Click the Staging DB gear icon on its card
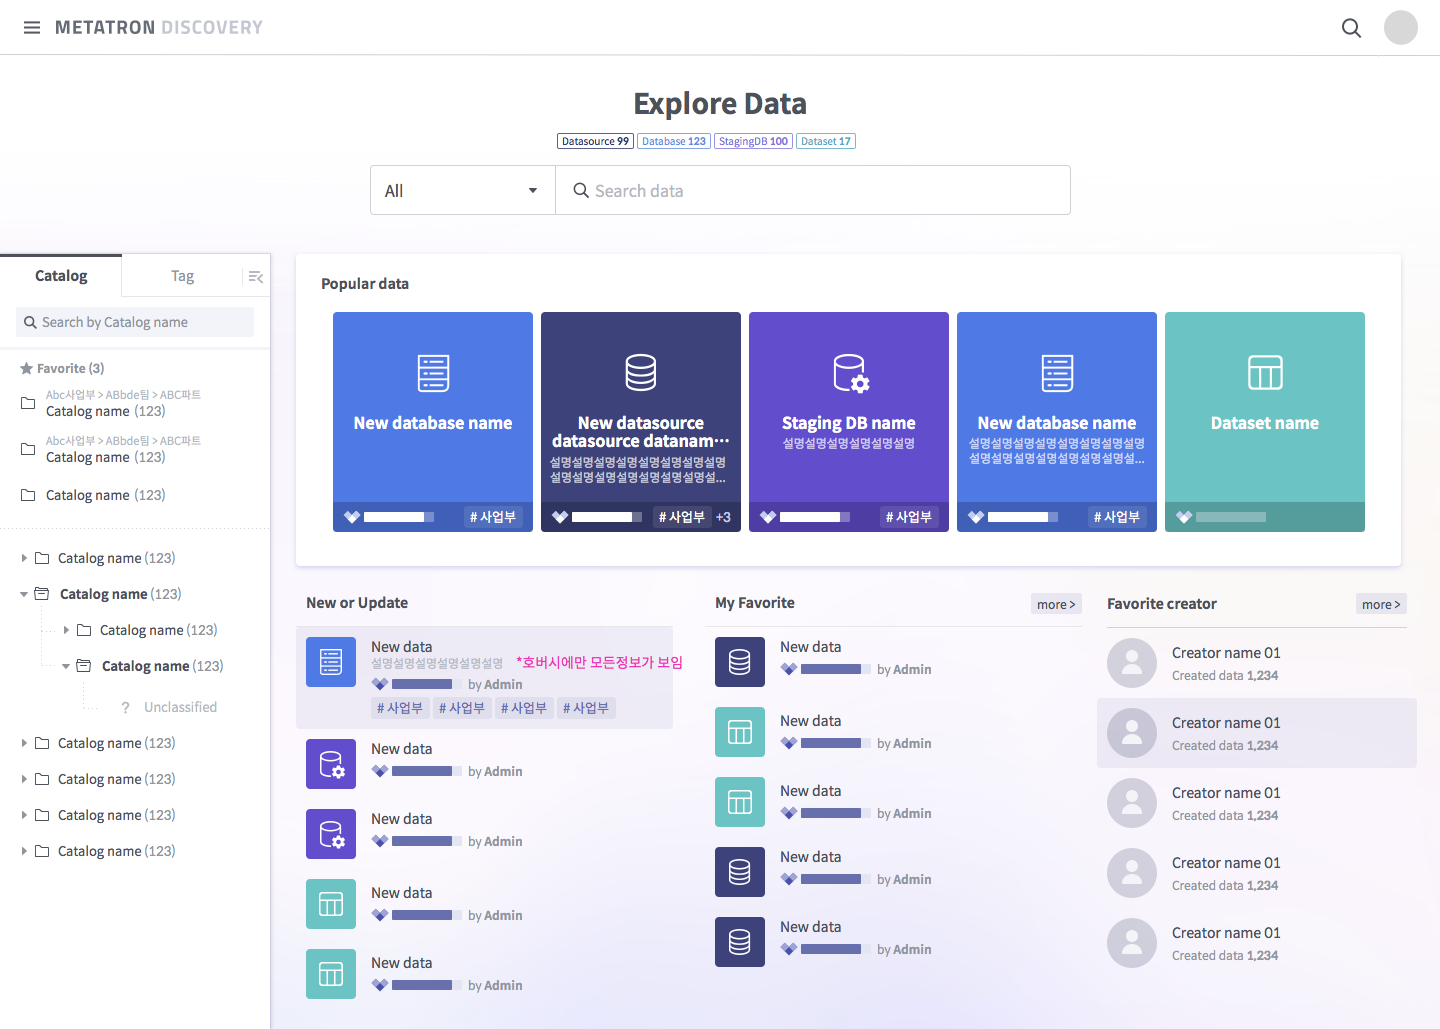Viewport: 1440px width, 1029px height. coord(848,371)
